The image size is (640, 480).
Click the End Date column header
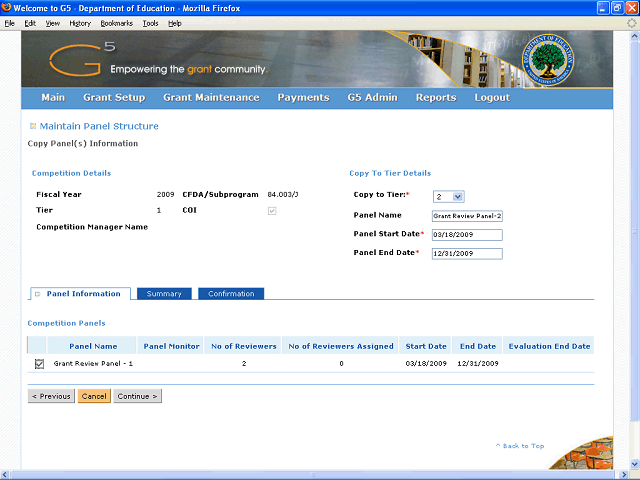click(x=478, y=346)
